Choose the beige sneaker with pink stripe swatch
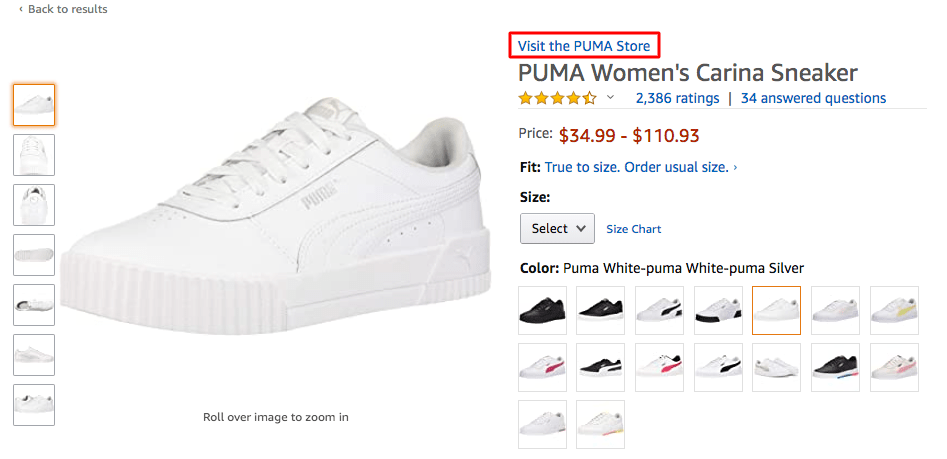This screenshot has height=459, width=947. [x=894, y=367]
